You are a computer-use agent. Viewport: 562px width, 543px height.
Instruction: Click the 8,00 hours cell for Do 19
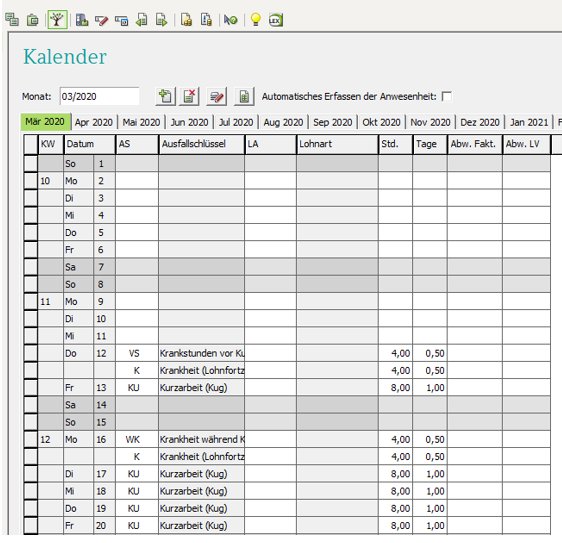click(x=395, y=508)
